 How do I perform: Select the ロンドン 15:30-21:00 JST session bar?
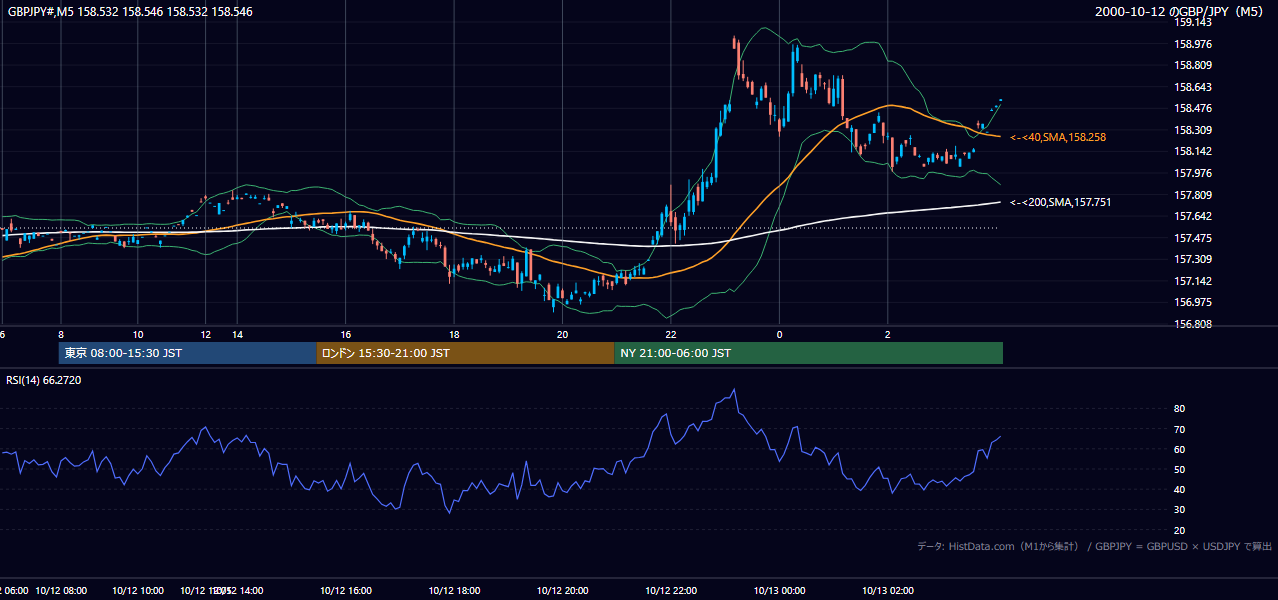point(465,353)
